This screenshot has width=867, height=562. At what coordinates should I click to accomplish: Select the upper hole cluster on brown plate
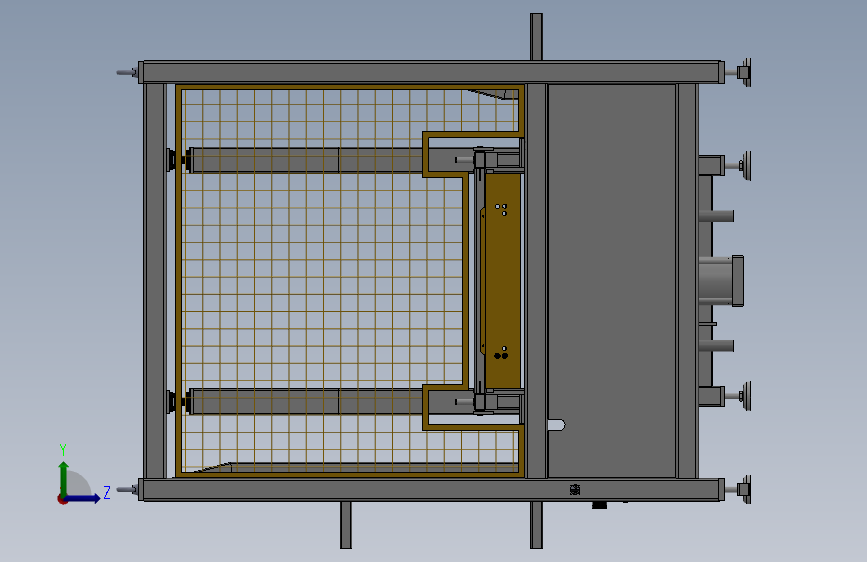pyautogui.click(x=501, y=210)
